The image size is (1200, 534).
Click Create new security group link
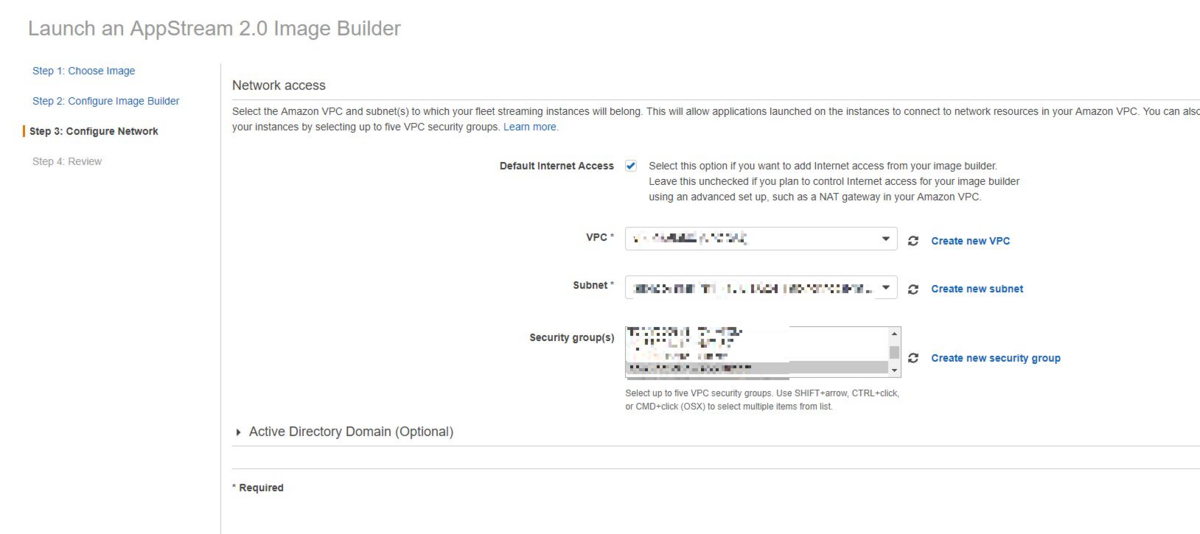coord(996,358)
